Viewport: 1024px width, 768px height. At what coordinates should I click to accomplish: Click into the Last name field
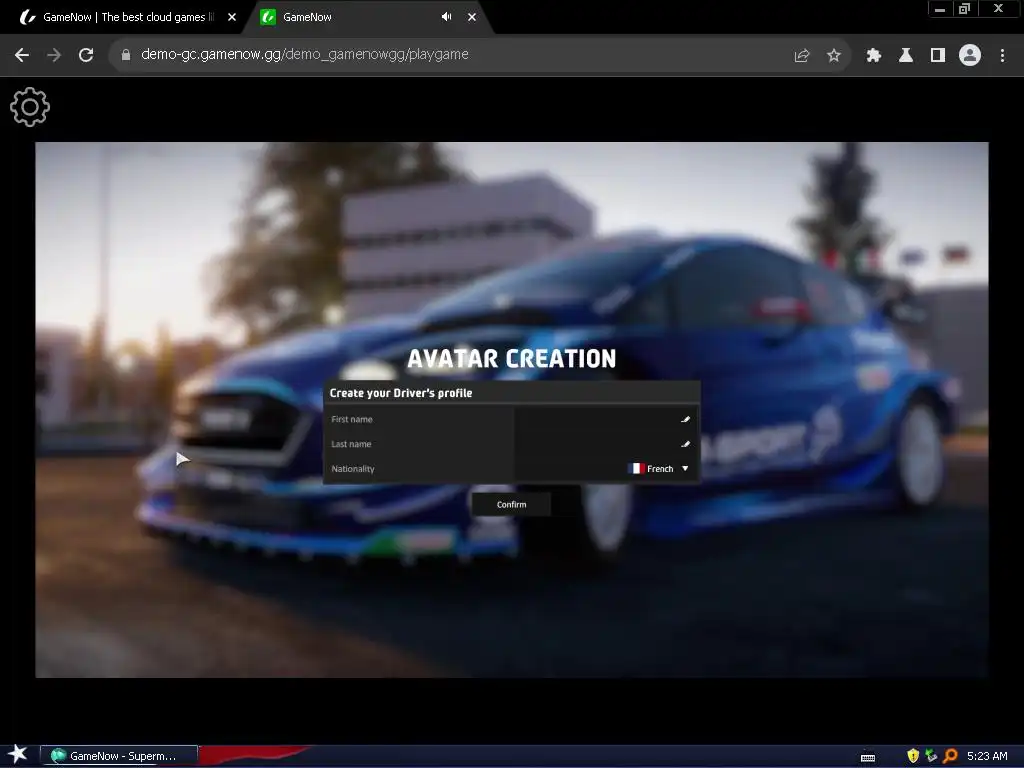pyautogui.click(x=606, y=444)
